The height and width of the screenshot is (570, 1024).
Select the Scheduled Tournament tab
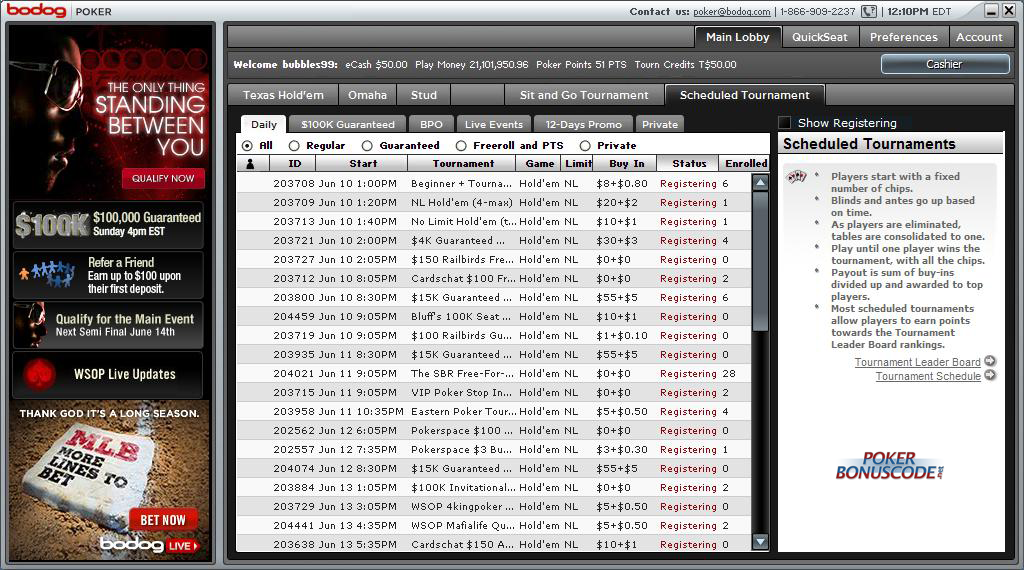pyautogui.click(x=744, y=95)
